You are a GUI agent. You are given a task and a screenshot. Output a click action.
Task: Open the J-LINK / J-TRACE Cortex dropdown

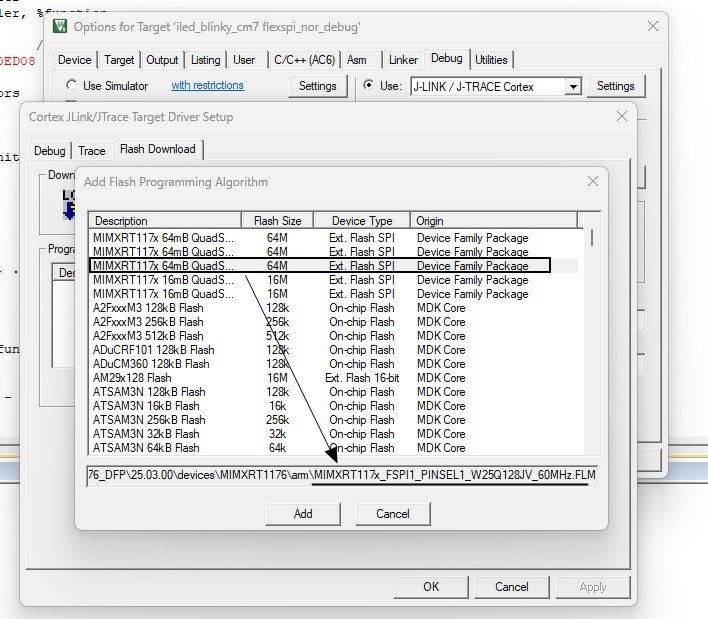click(x=573, y=86)
